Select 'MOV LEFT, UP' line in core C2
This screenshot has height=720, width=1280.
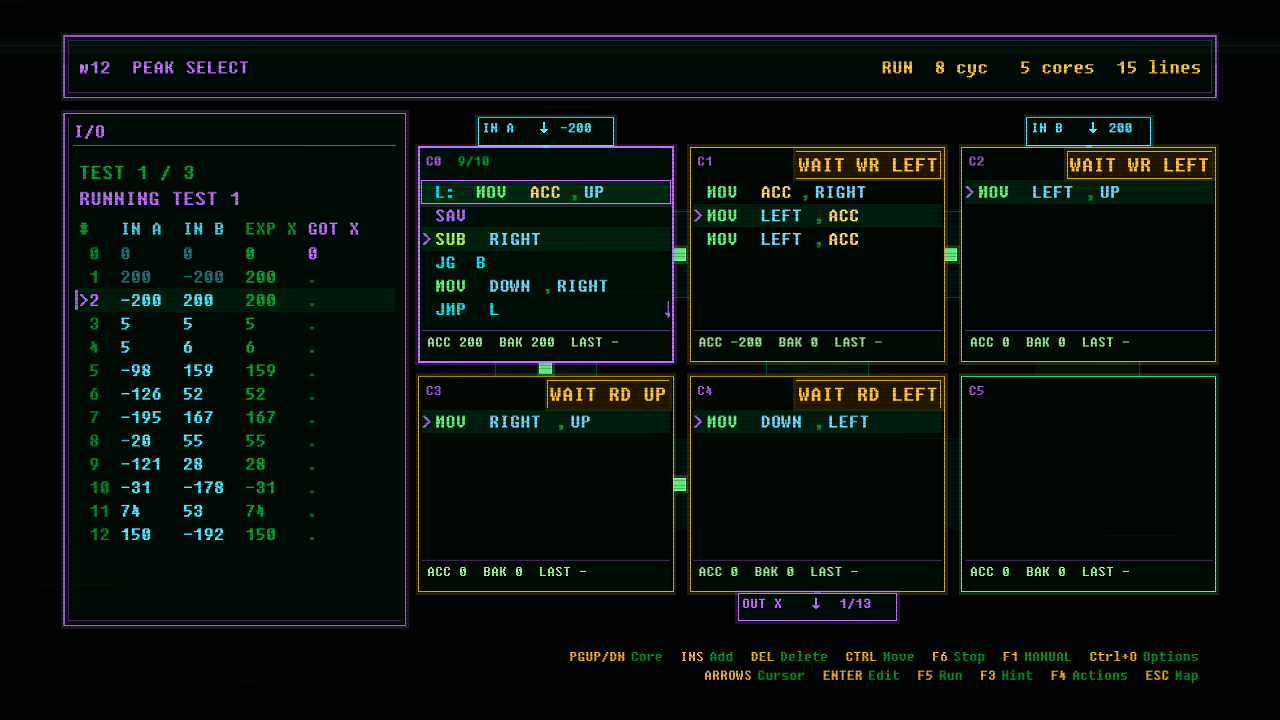(1089, 193)
